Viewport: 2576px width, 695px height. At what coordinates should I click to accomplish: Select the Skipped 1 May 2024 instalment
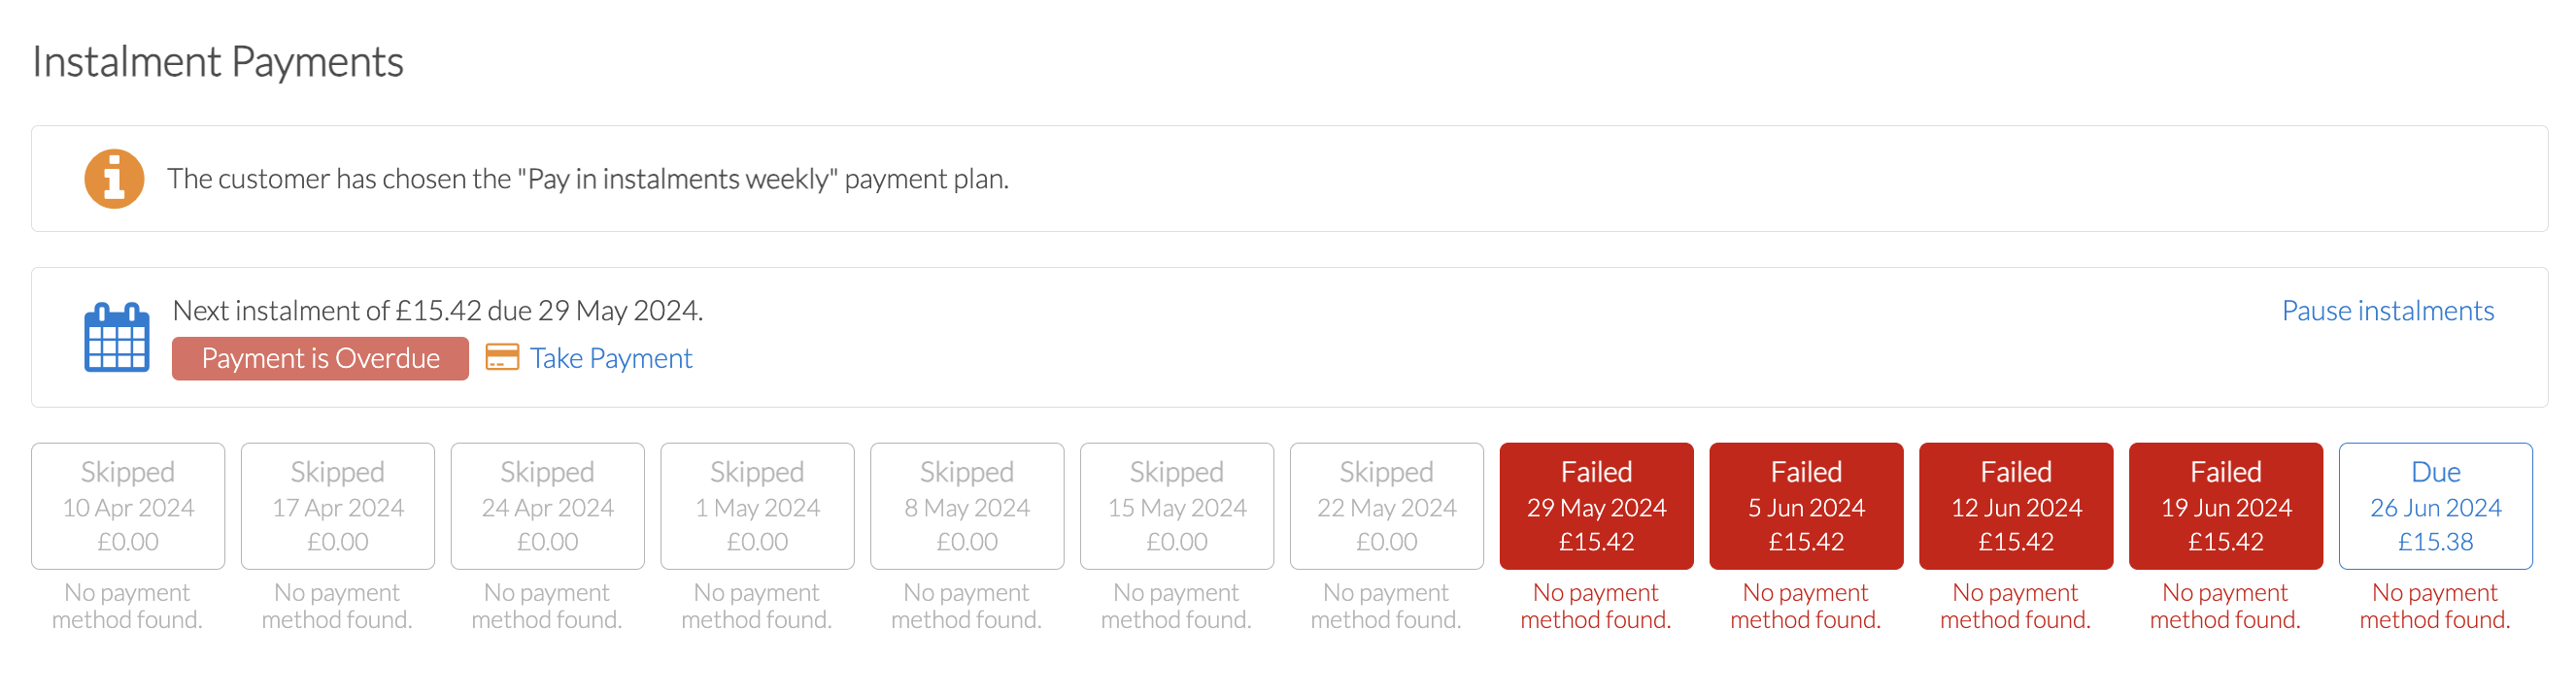click(757, 506)
